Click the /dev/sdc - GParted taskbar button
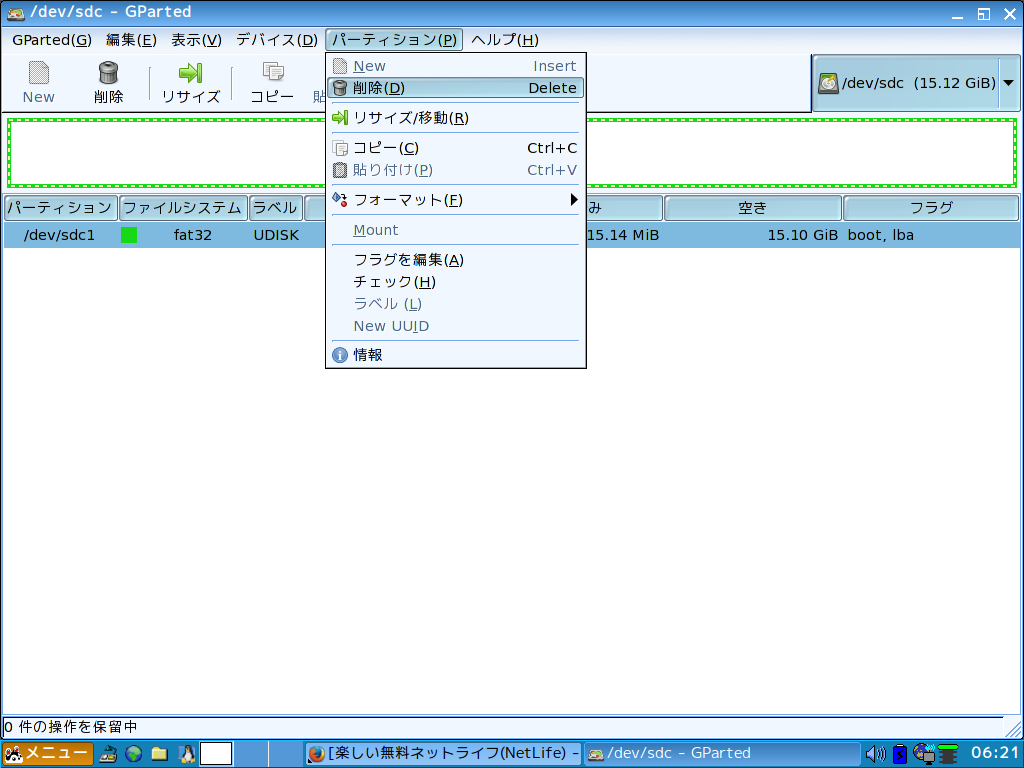This screenshot has height=768, width=1024. [x=720, y=754]
